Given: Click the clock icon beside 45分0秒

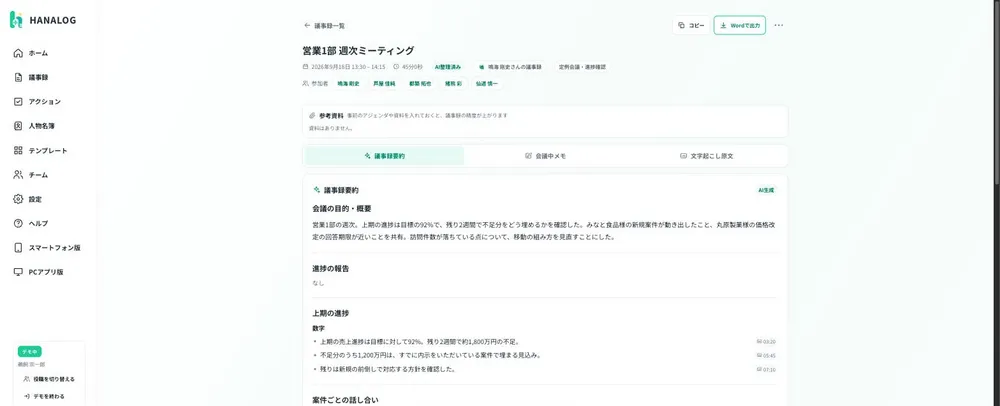Looking at the screenshot, I should click(396, 66).
